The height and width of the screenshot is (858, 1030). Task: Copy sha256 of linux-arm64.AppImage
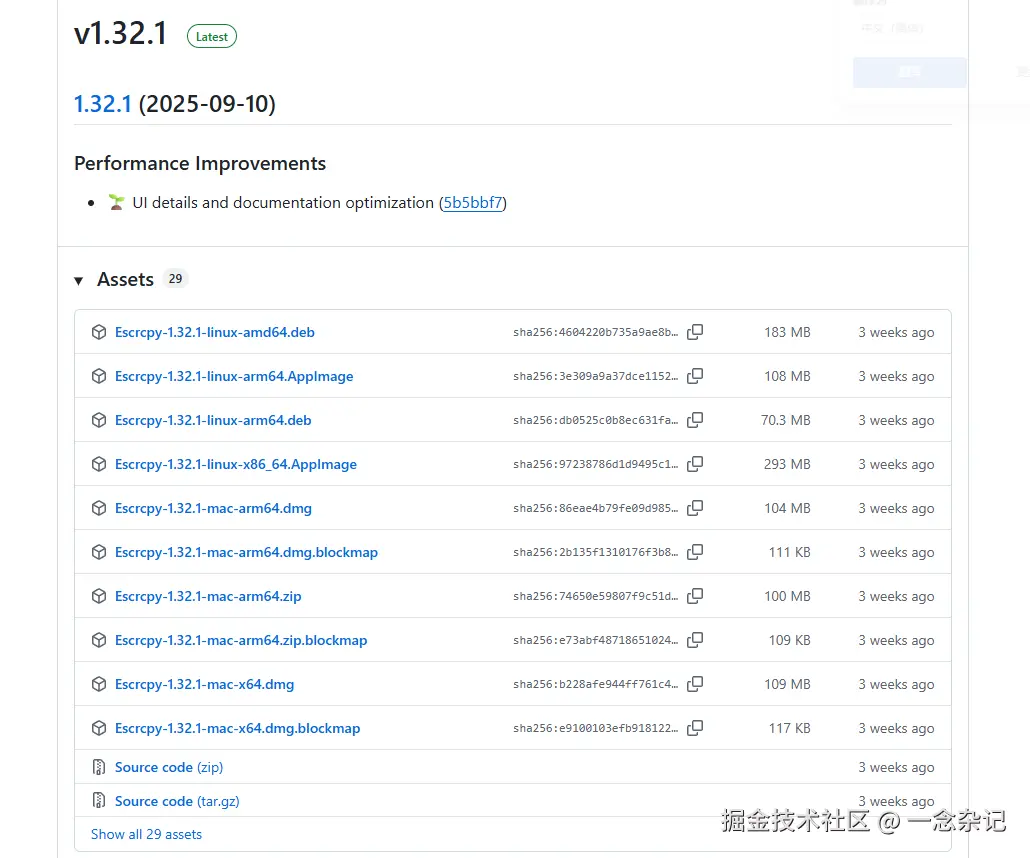tap(695, 376)
